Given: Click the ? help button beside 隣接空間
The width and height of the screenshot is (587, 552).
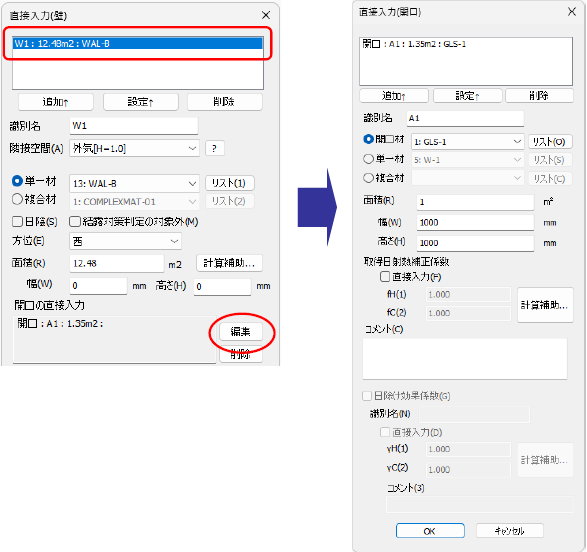Looking at the screenshot, I should pos(215,149).
